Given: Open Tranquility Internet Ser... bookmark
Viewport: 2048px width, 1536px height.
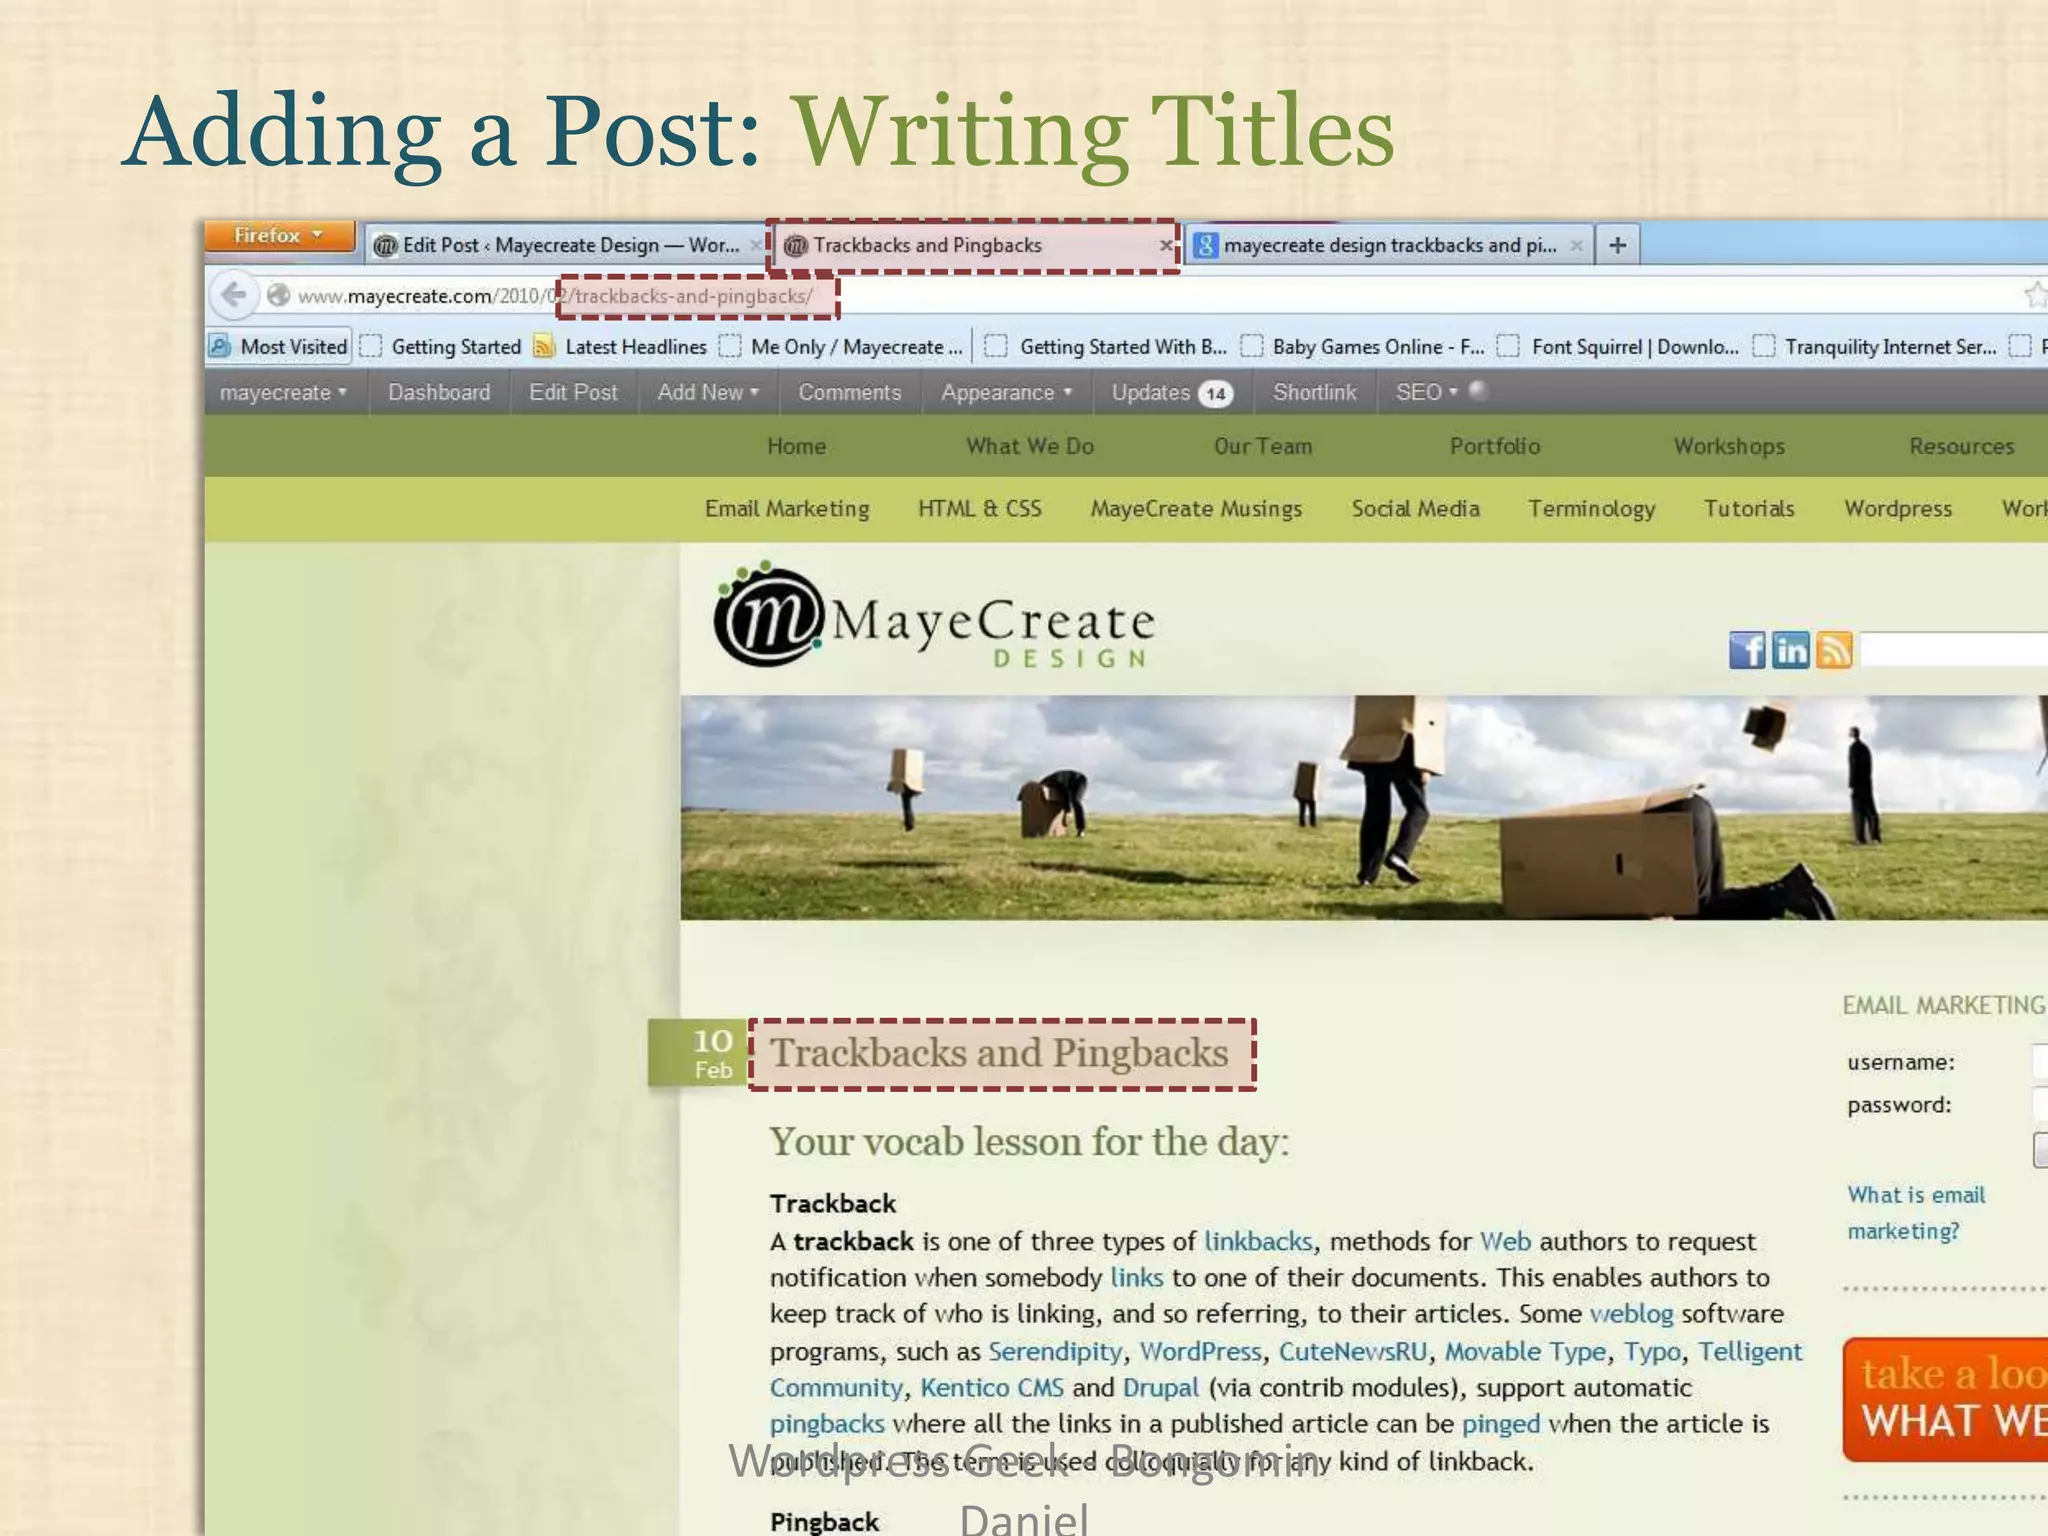Looking at the screenshot, I should point(1875,347).
